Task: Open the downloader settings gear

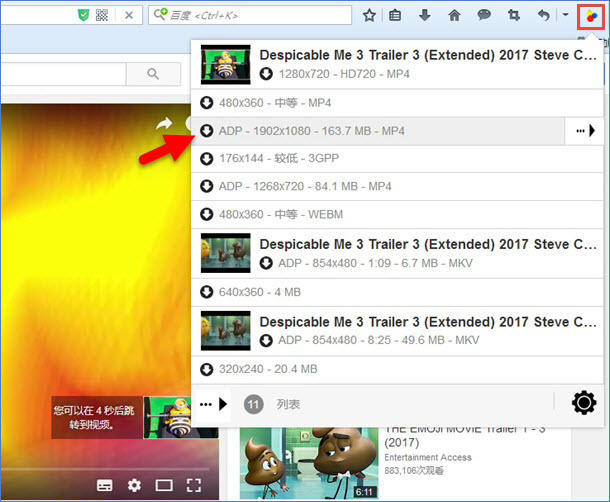Action: click(583, 403)
